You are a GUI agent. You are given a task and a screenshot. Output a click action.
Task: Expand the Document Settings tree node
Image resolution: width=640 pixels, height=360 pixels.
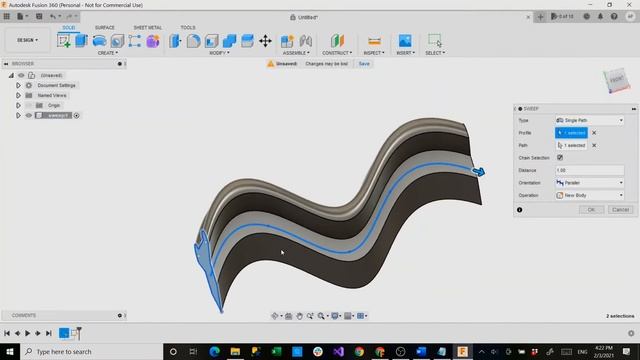(x=18, y=85)
